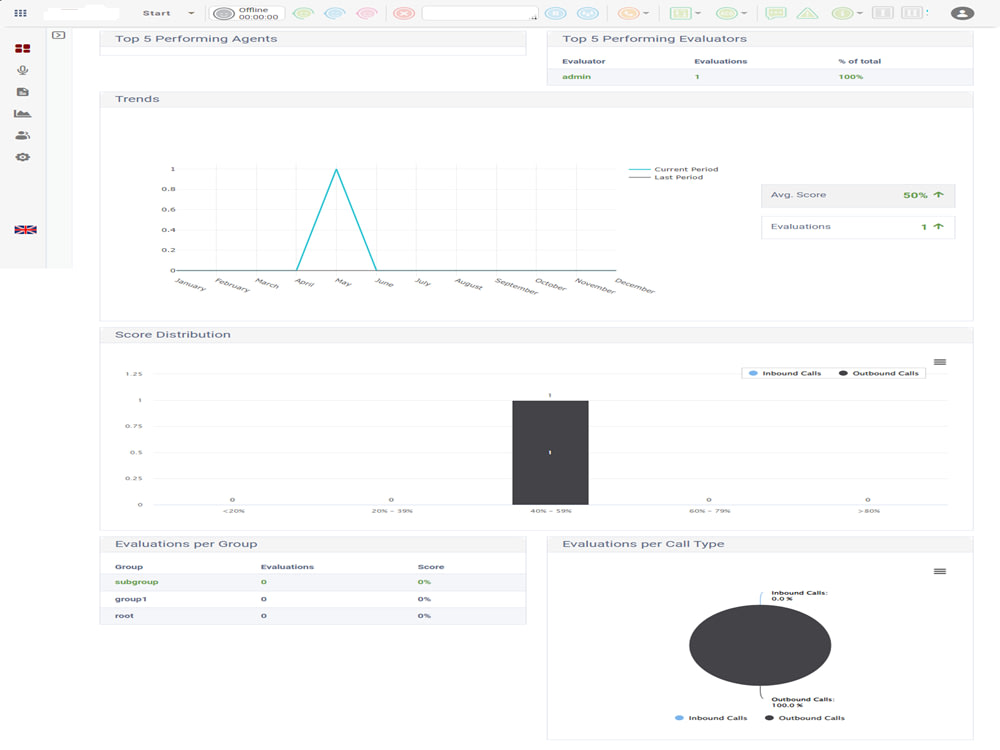Toggle Inbound Calls legend under pie chart
The width and height of the screenshot is (1000, 750).
click(x=711, y=718)
